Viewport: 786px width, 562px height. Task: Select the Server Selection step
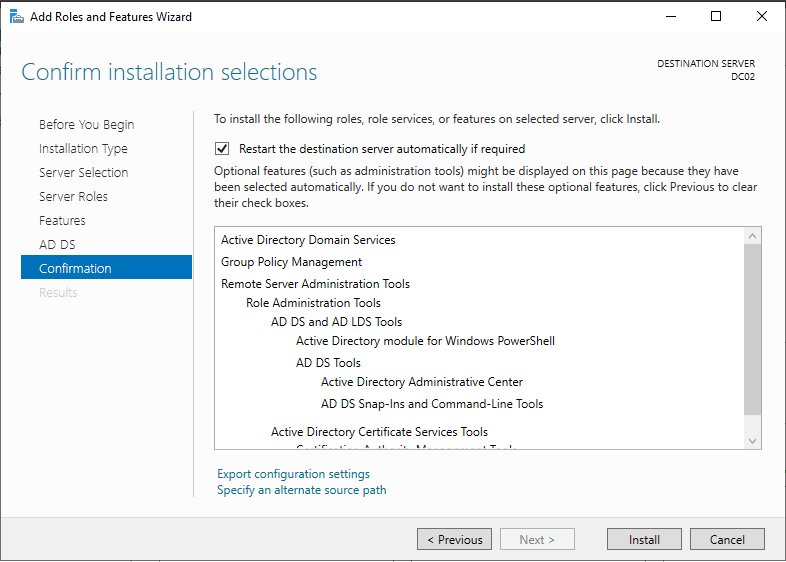84,172
